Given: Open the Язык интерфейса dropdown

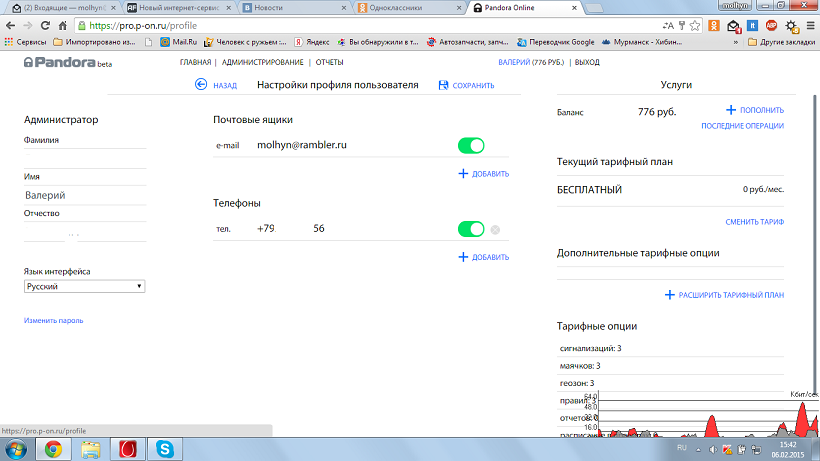Looking at the screenshot, I should (84, 286).
